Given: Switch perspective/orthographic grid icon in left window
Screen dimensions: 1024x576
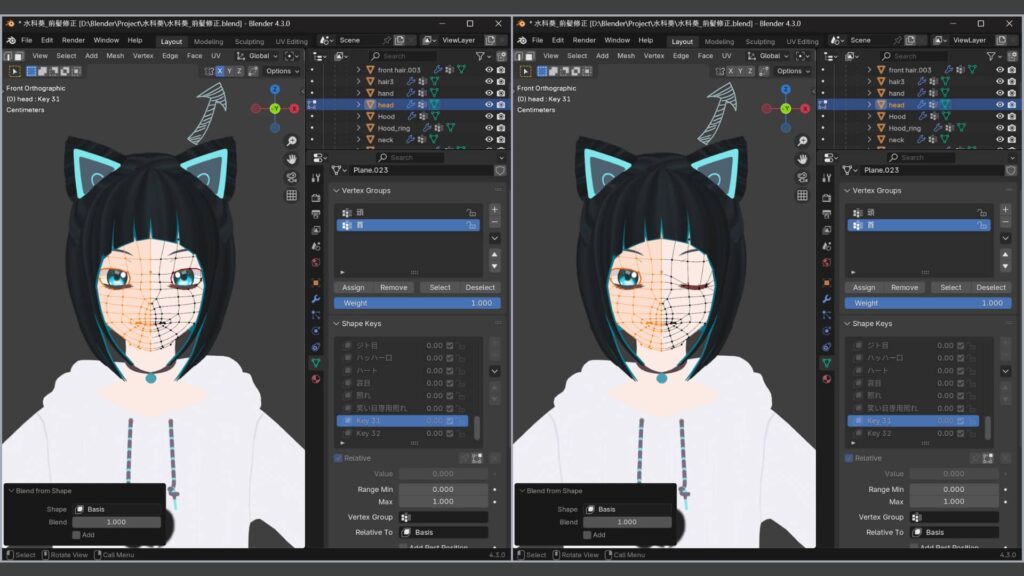Looking at the screenshot, I should click(x=291, y=195).
